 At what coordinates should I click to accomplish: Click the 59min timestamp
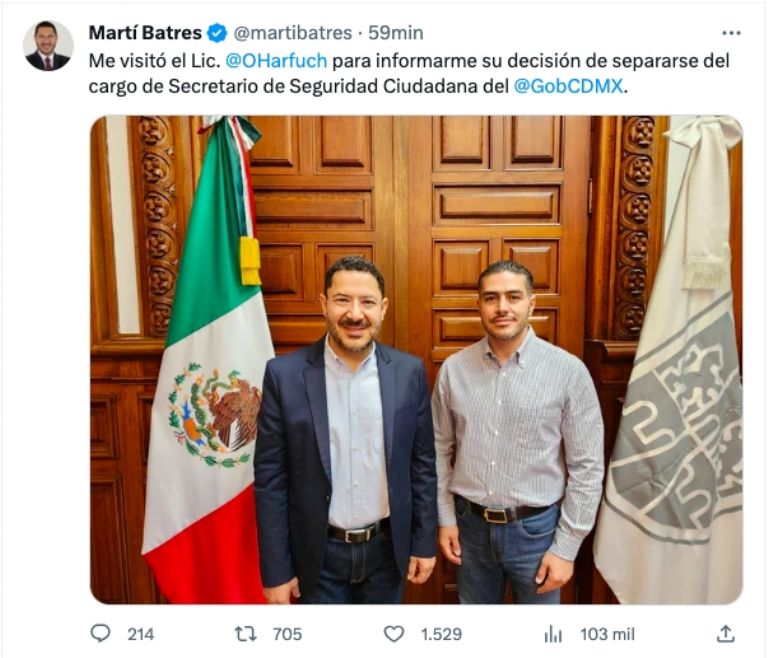tap(396, 33)
